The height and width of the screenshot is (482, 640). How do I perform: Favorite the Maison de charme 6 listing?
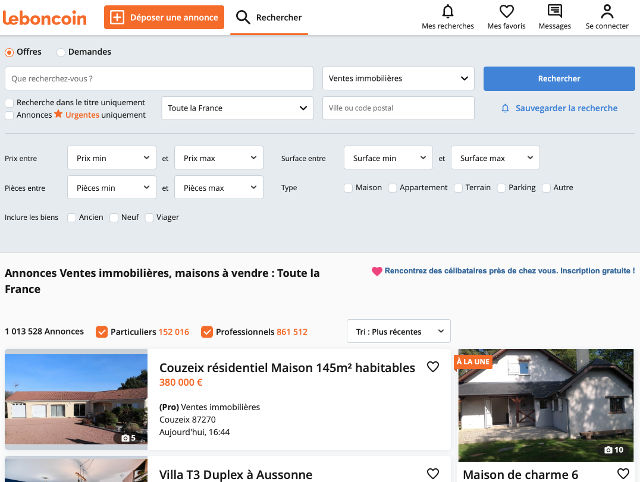(x=623, y=473)
